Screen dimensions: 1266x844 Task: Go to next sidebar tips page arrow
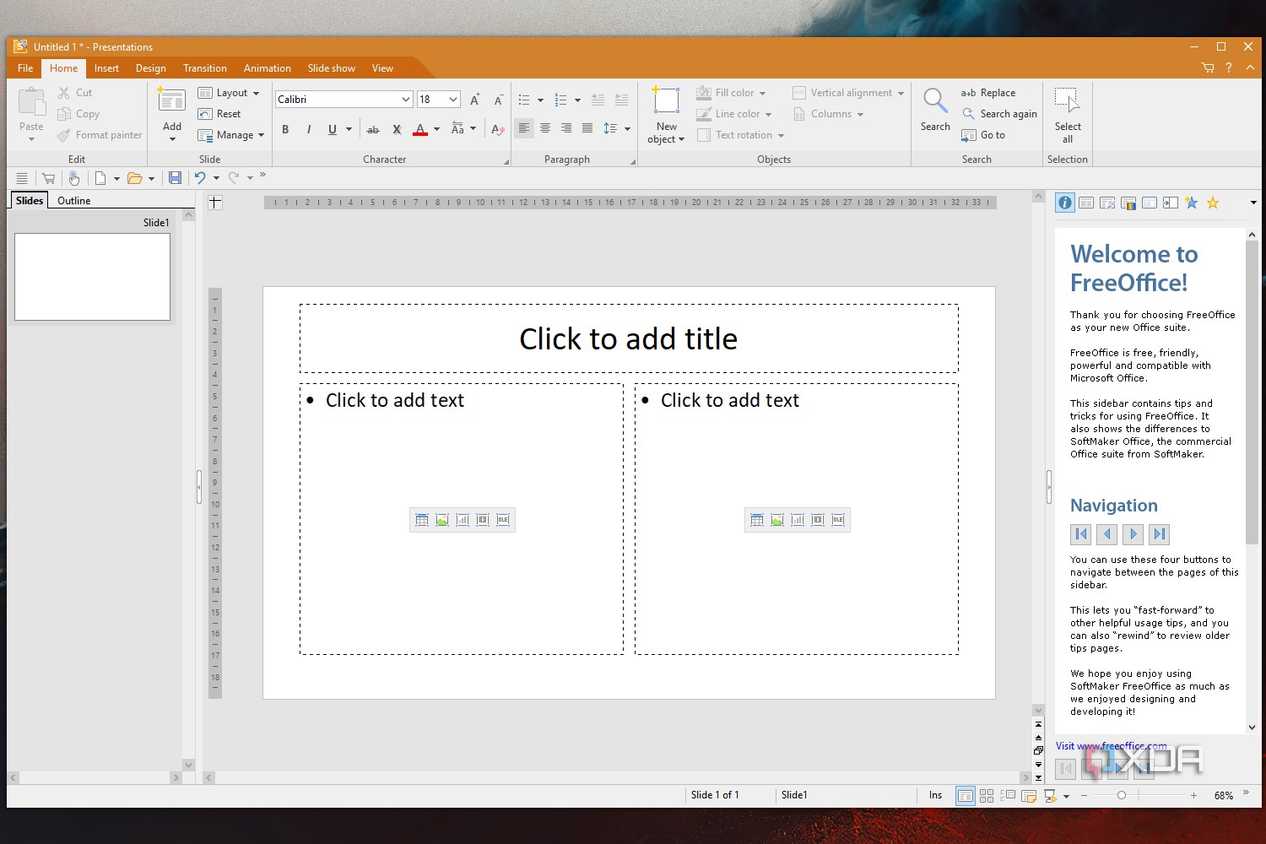1133,534
